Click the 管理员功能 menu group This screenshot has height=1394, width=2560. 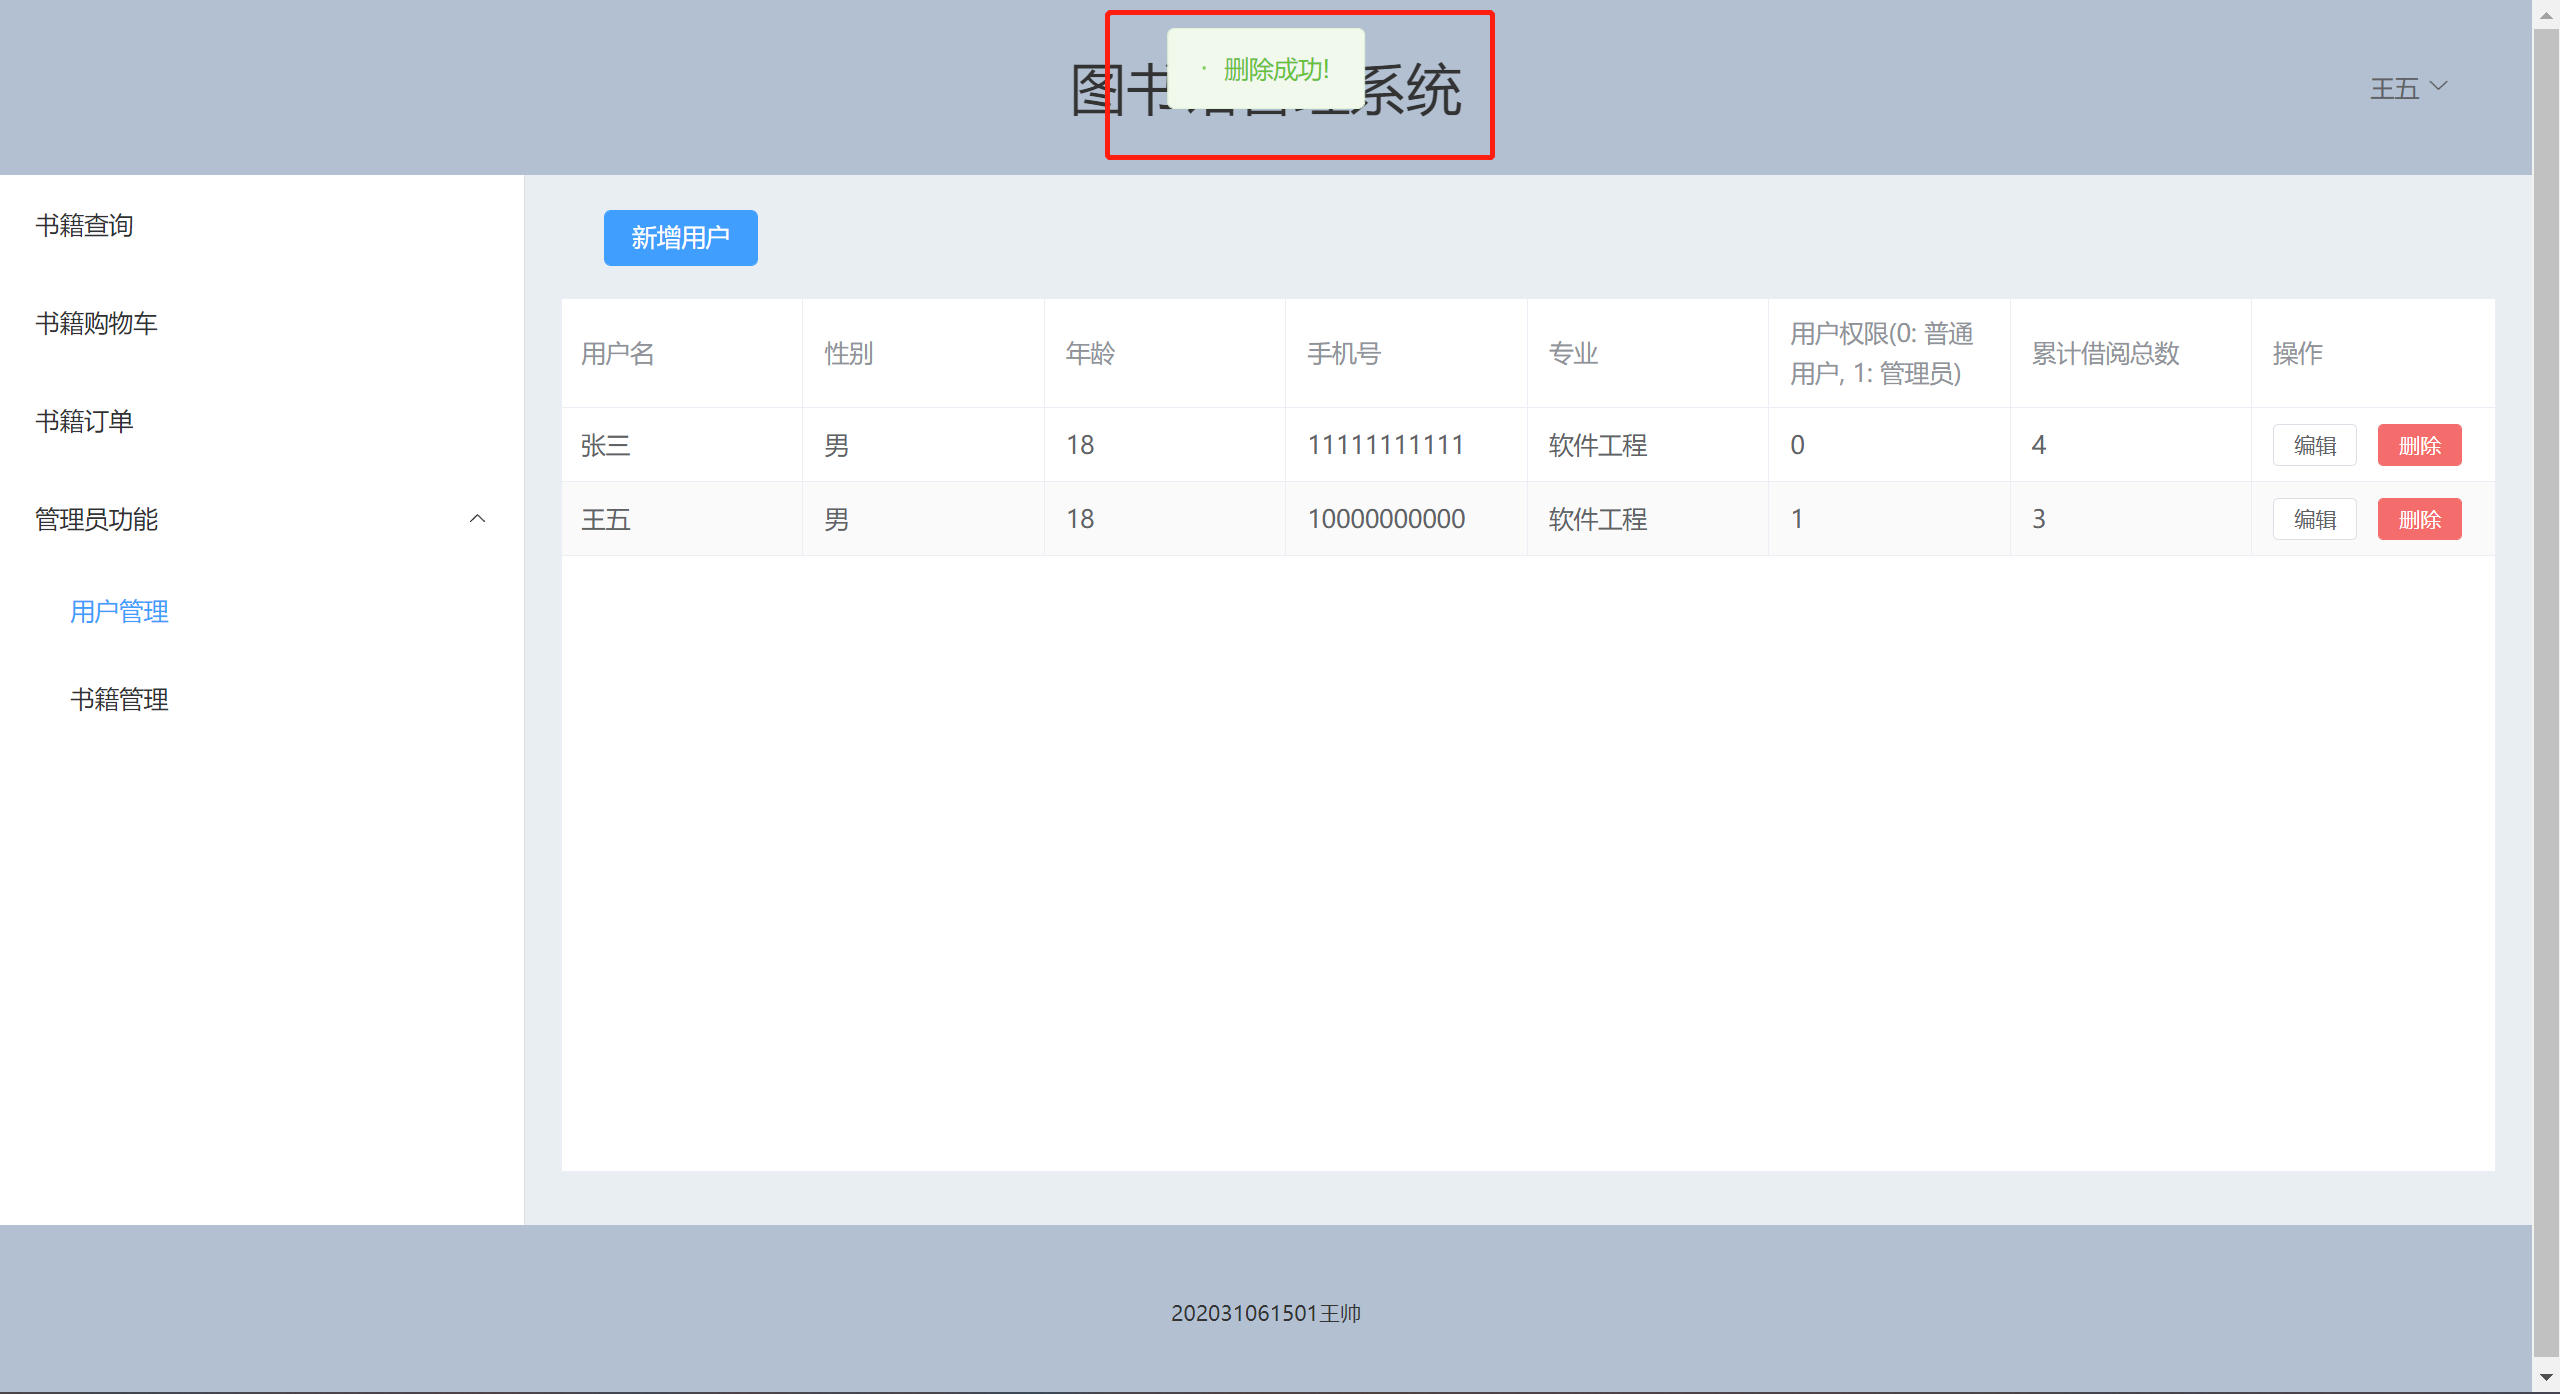click(x=97, y=520)
